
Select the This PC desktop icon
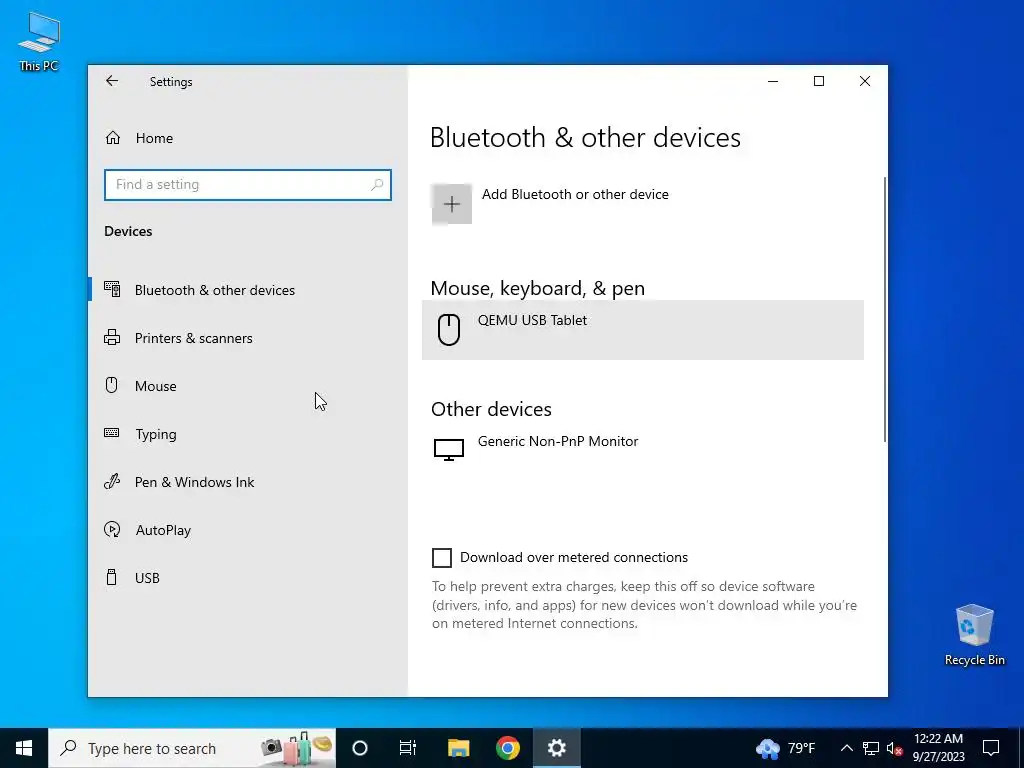[x=39, y=42]
